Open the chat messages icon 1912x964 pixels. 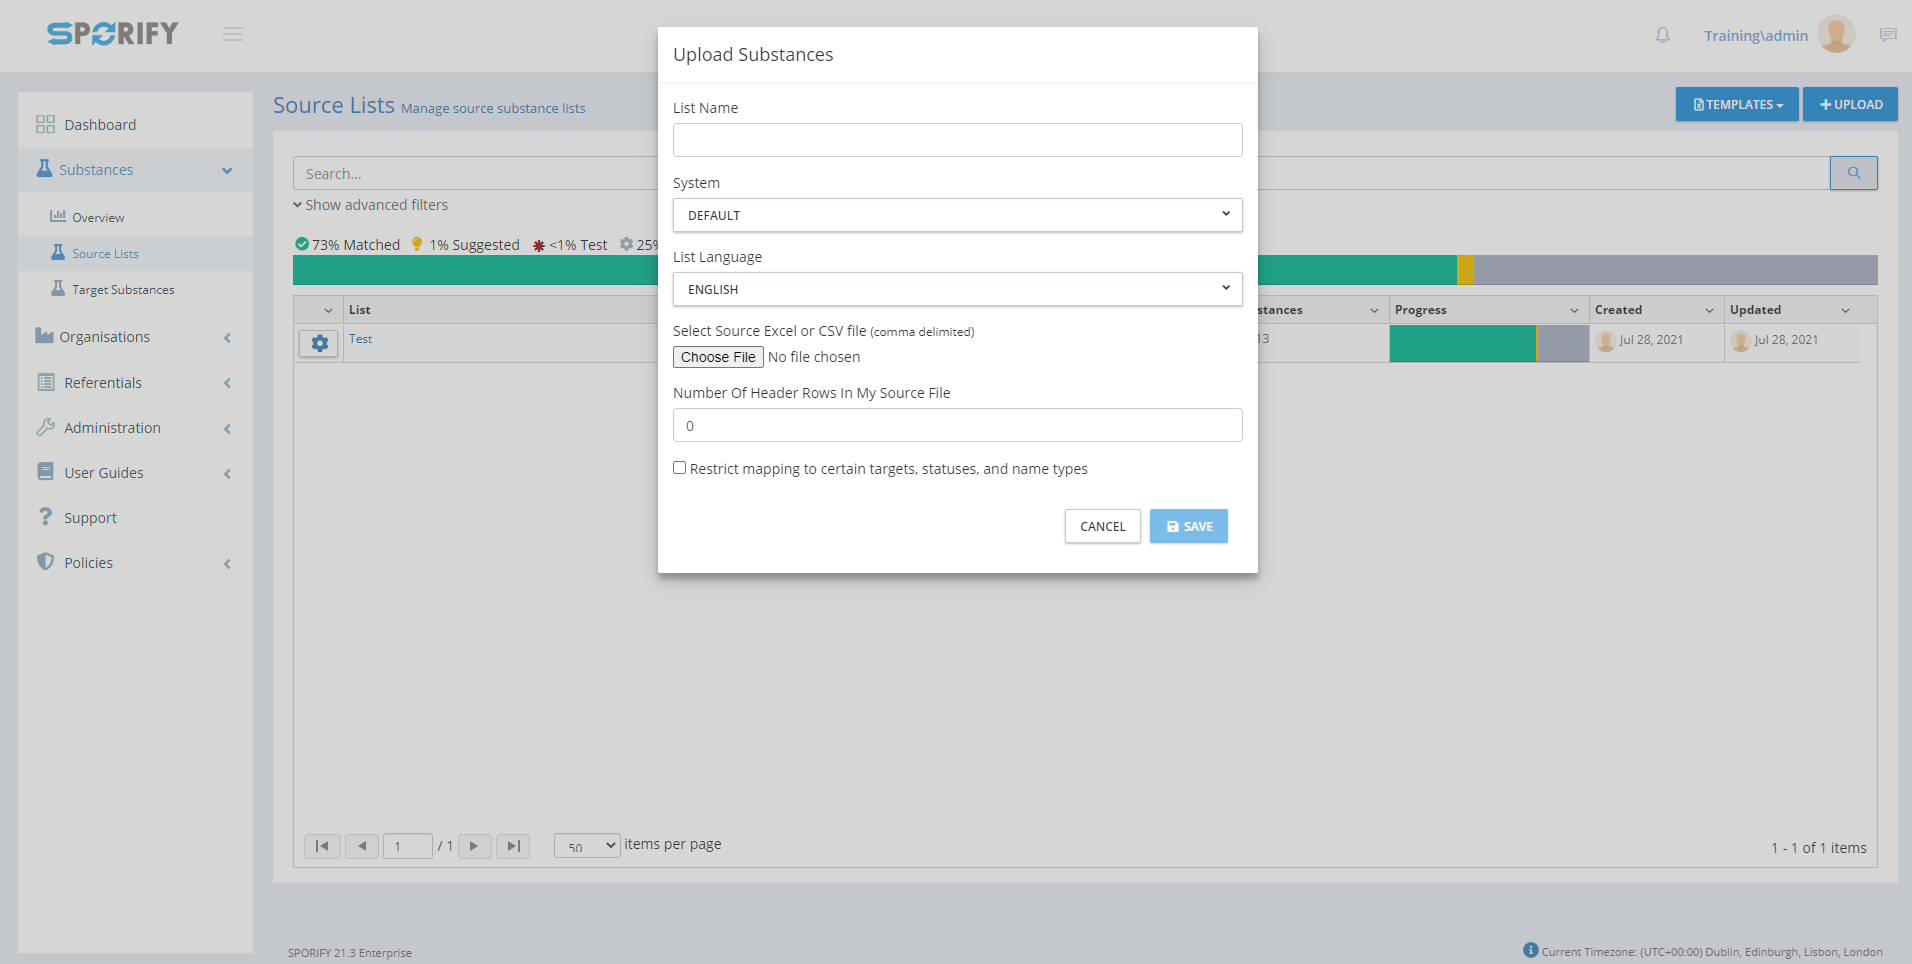click(1887, 35)
